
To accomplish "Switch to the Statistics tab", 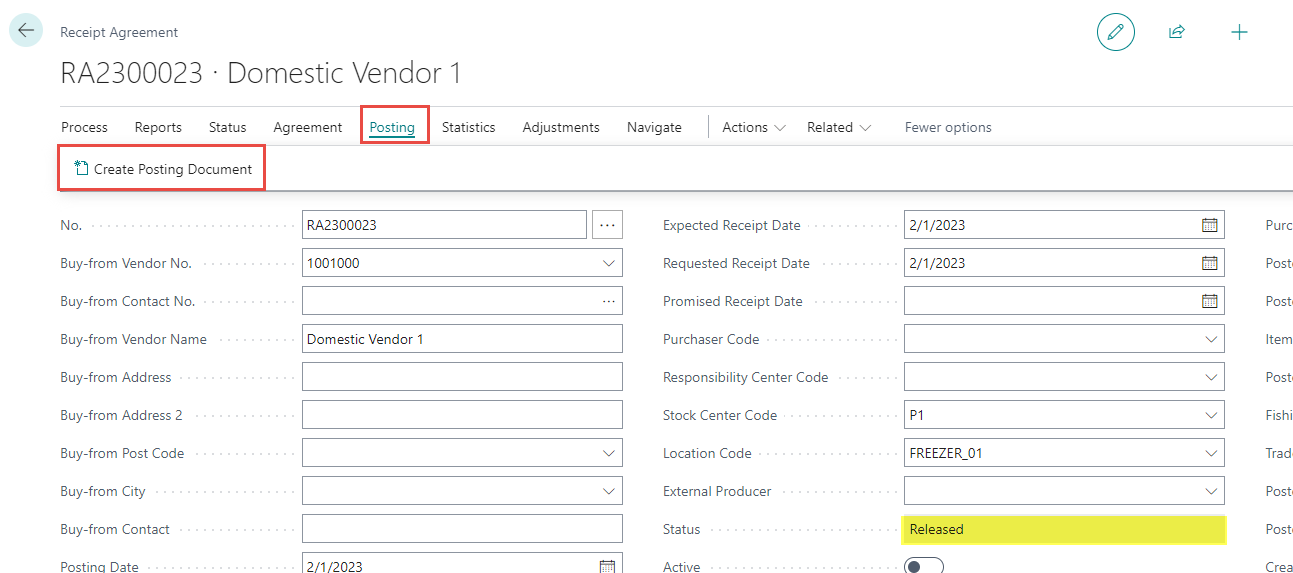I will point(468,127).
